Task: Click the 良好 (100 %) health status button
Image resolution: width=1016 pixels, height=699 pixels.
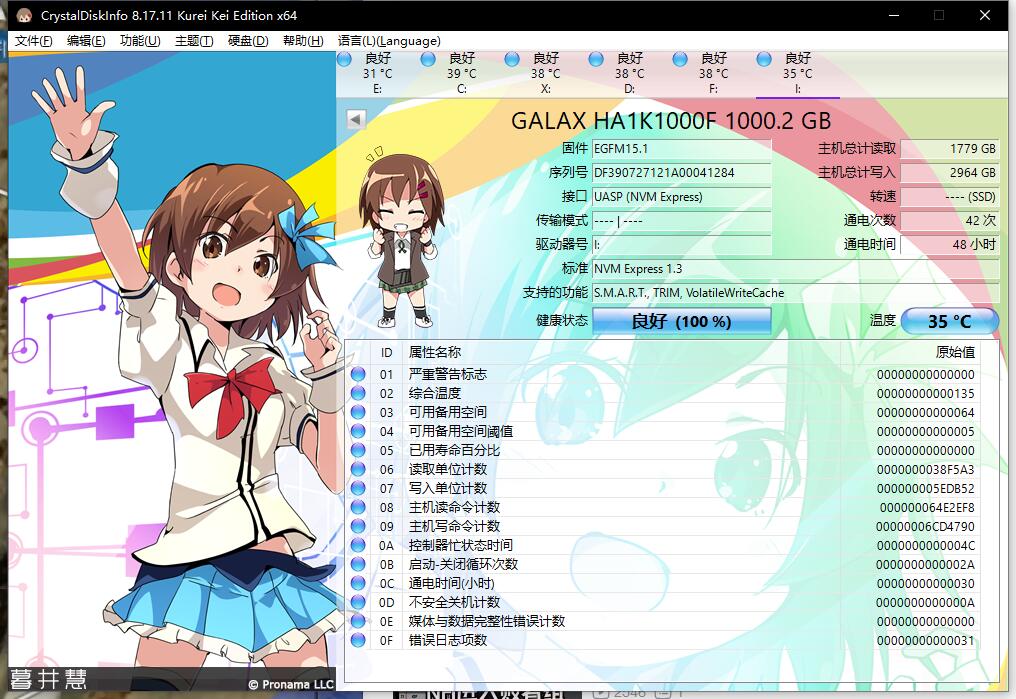Action: (681, 321)
